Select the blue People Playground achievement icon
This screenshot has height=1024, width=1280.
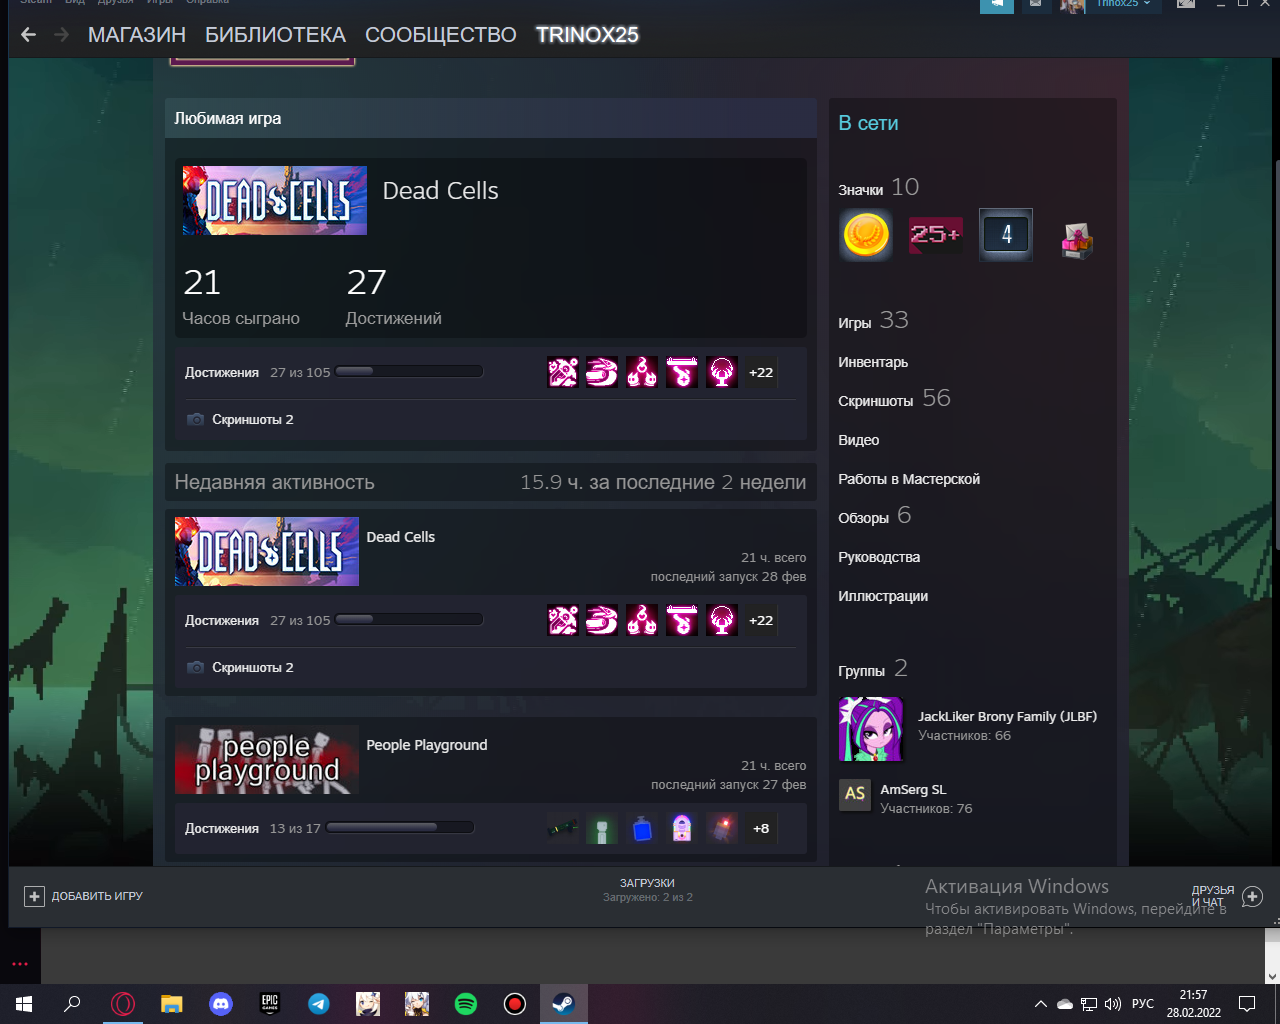[x=642, y=828]
